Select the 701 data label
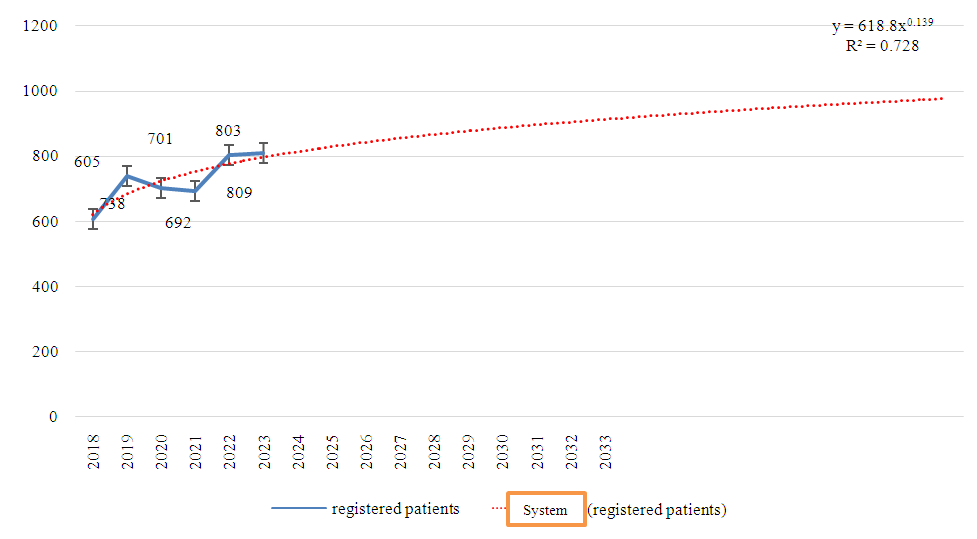This screenshot has width=977, height=539. [160, 139]
